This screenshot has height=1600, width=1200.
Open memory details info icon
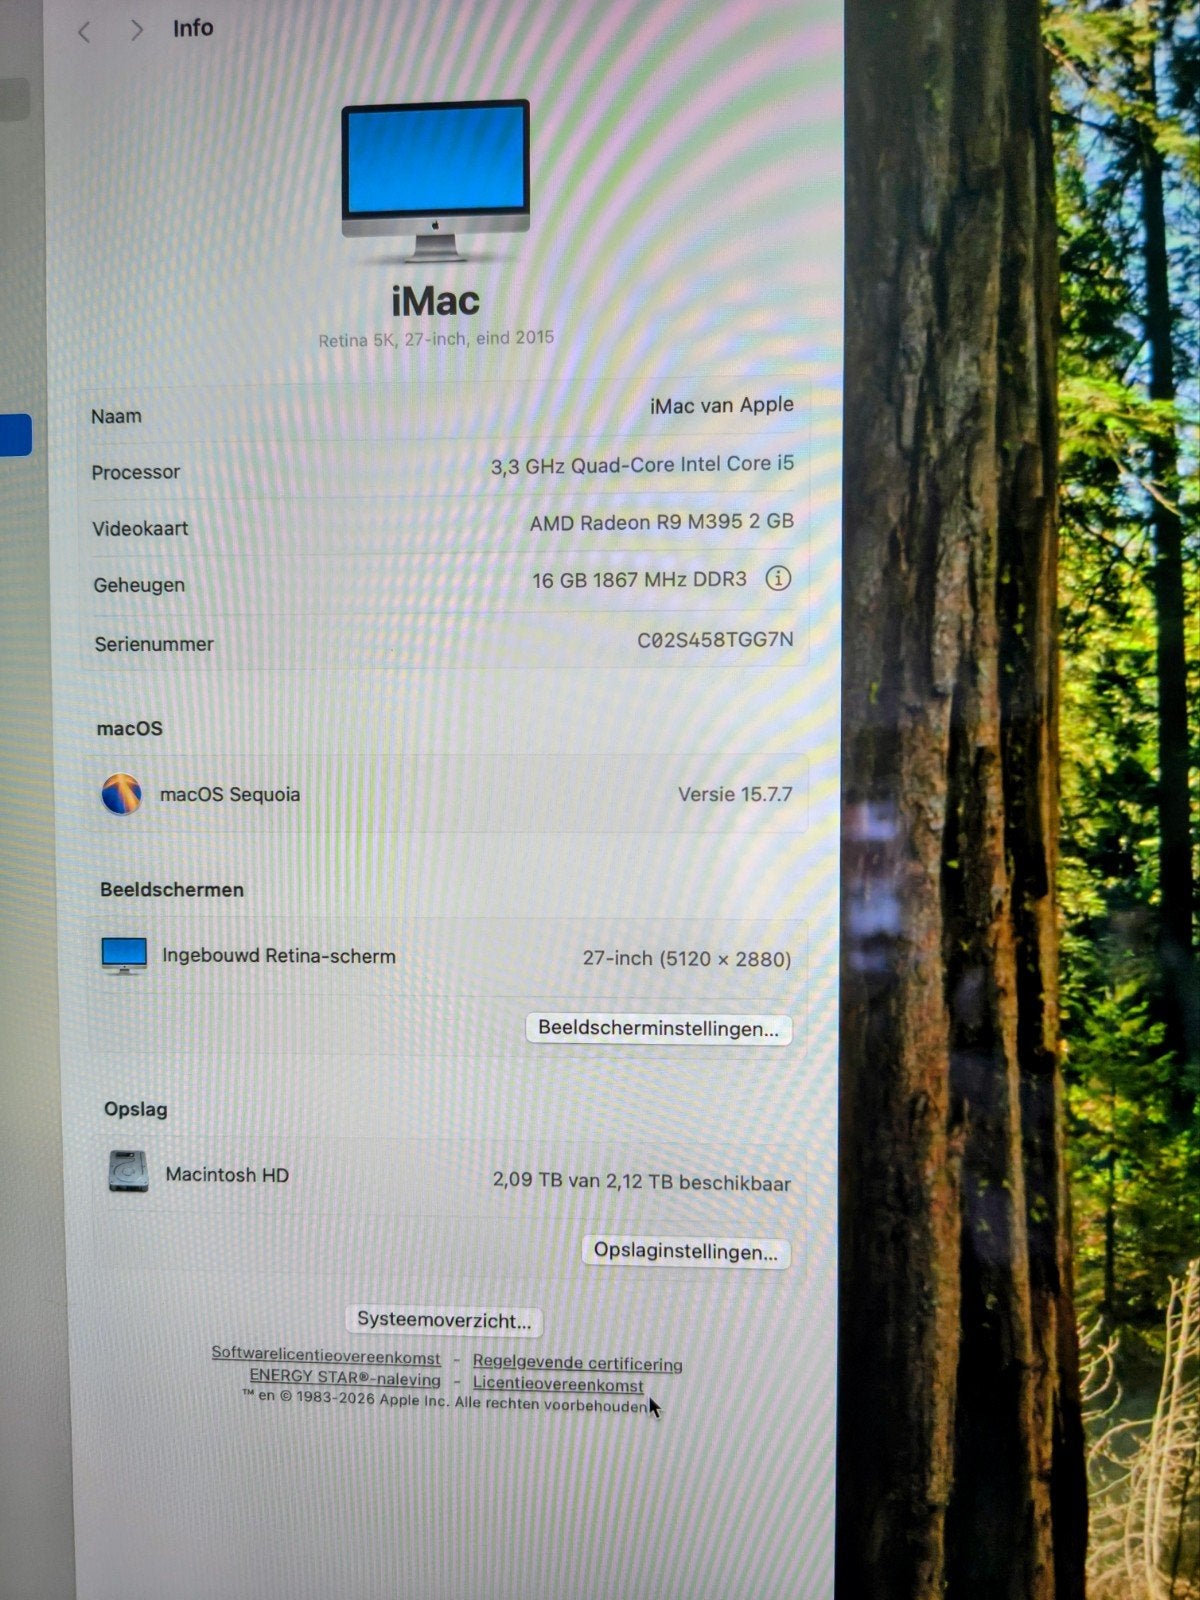click(x=778, y=578)
